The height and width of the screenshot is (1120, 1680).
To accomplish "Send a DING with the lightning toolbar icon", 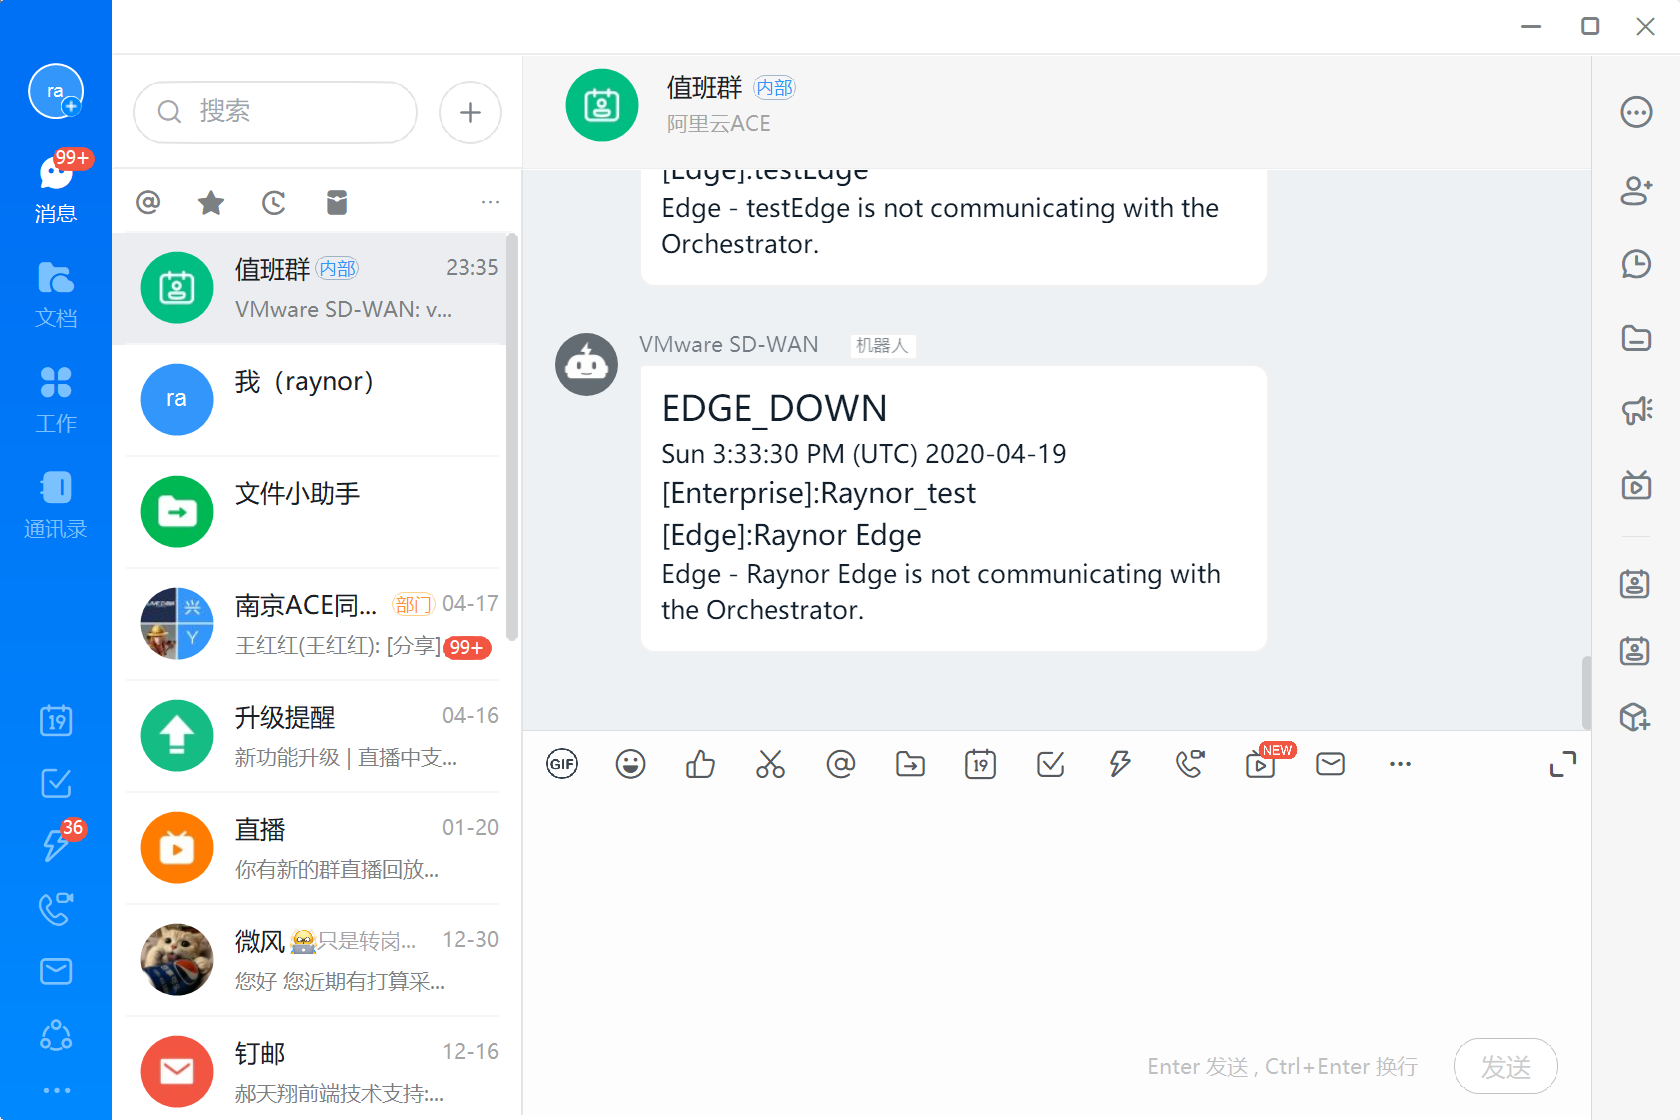I will 1120,764.
